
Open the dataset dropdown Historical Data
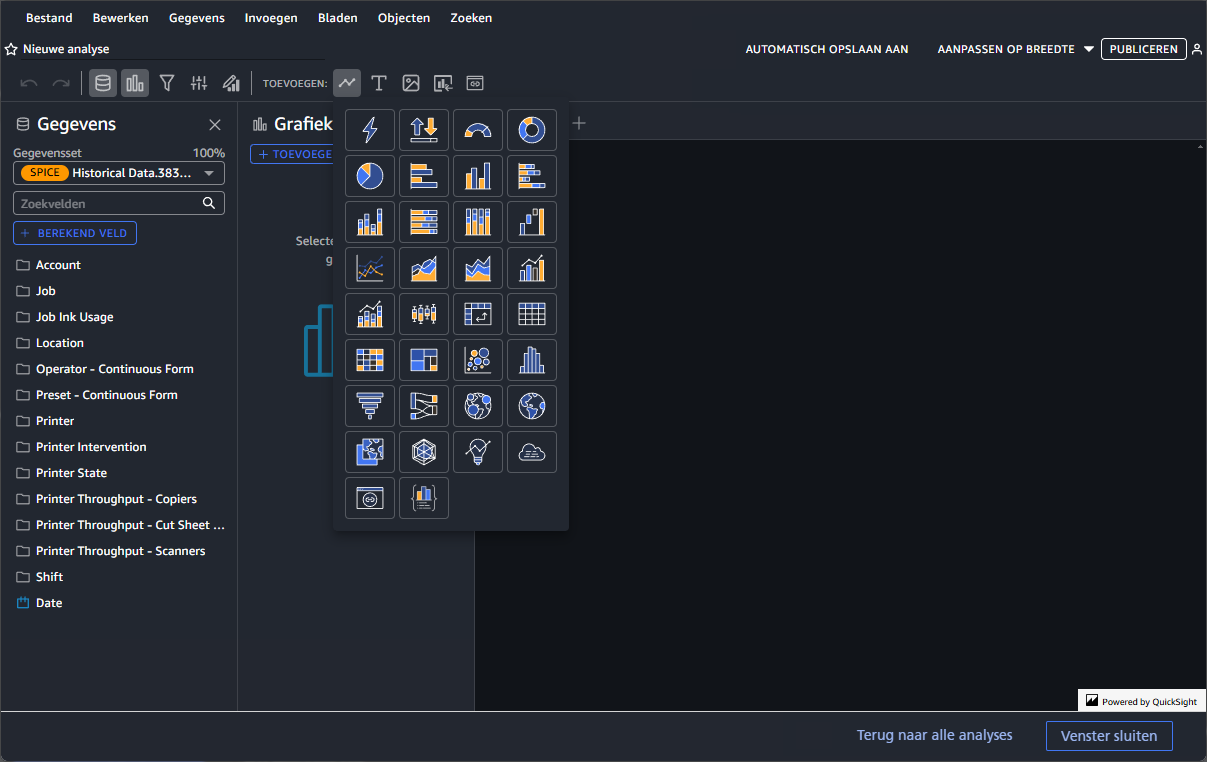pyautogui.click(x=119, y=173)
